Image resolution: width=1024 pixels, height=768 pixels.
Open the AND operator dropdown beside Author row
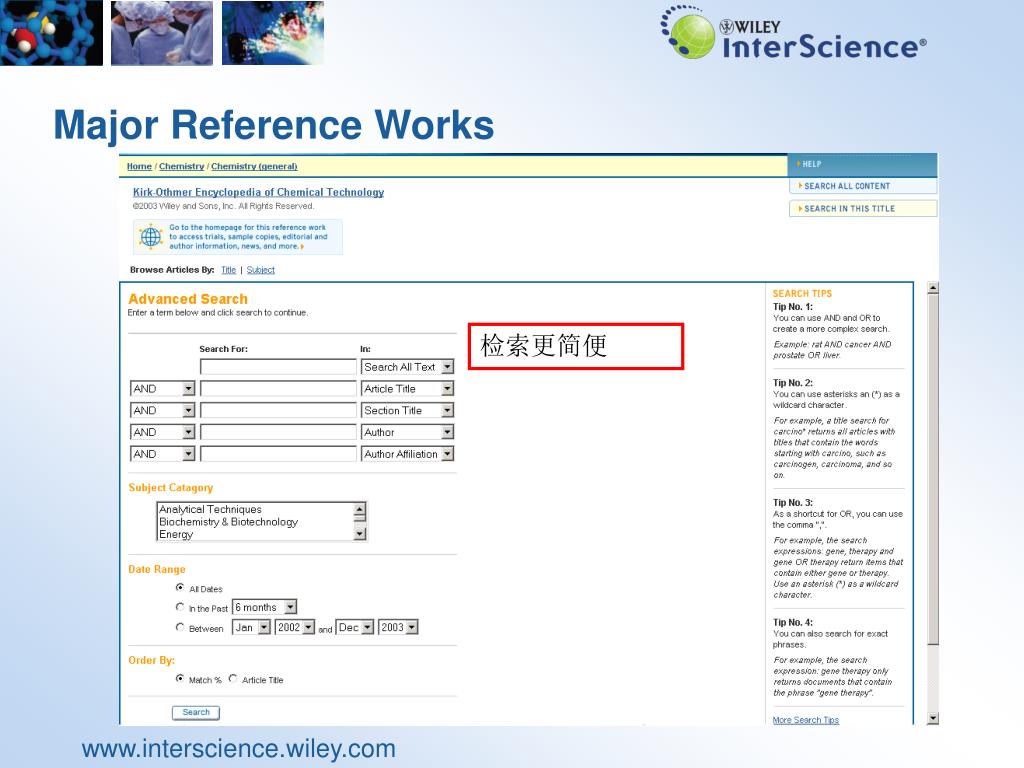(x=163, y=432)
